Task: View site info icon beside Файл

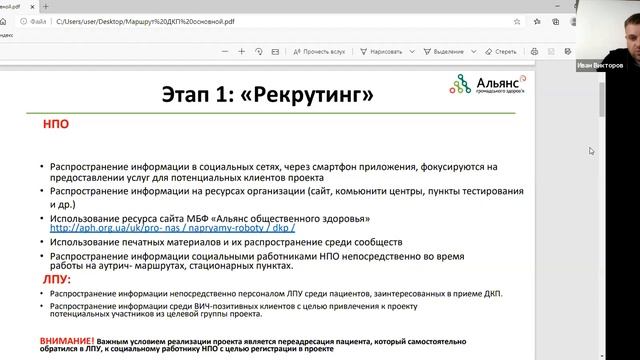Action: click(23, 22)
